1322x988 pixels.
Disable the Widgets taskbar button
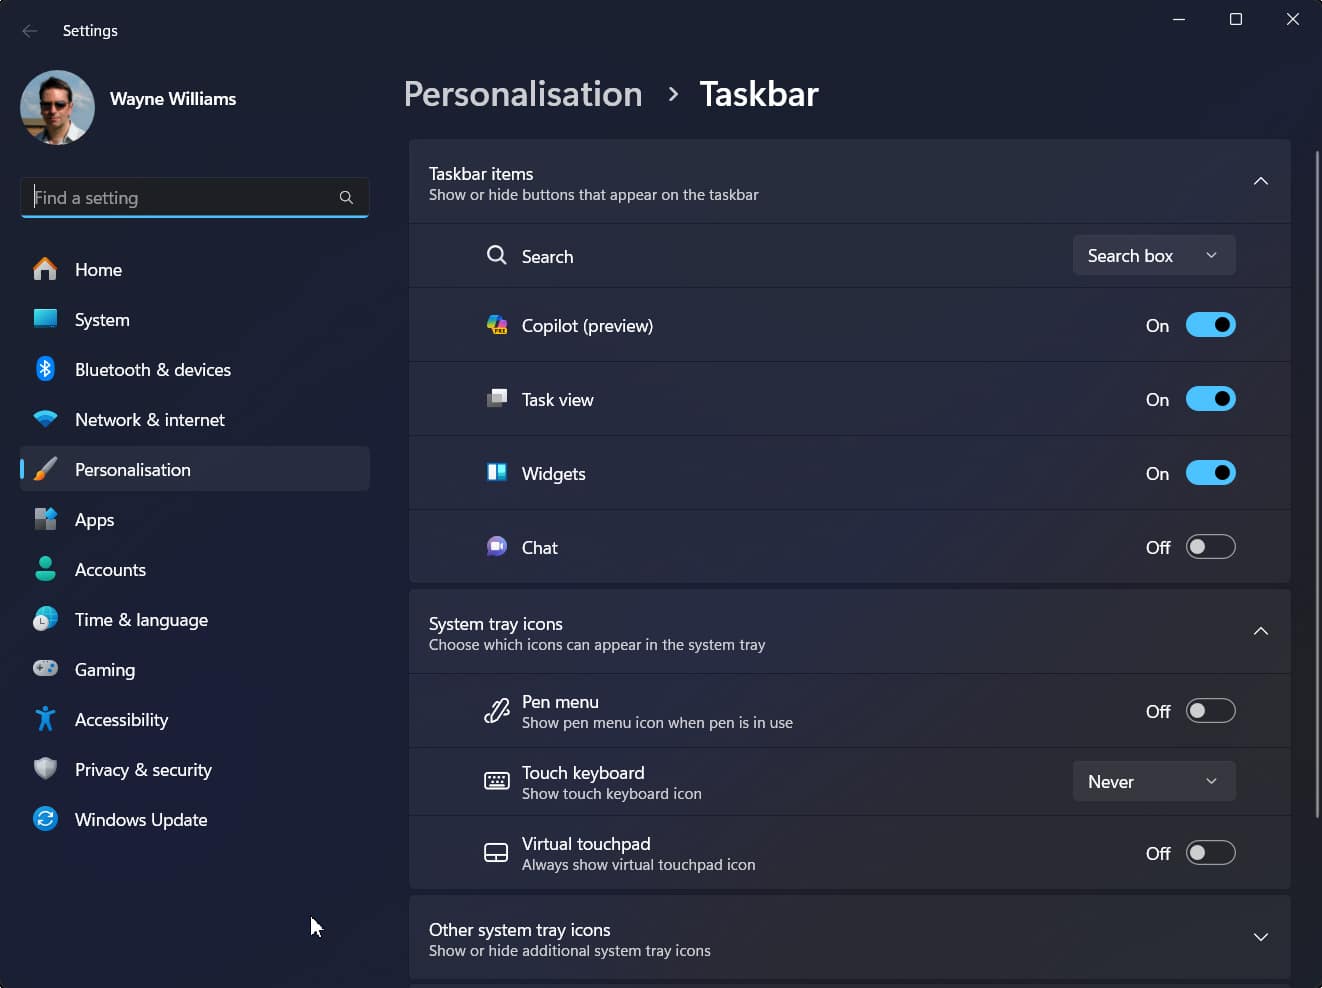tap(1210, 473)
